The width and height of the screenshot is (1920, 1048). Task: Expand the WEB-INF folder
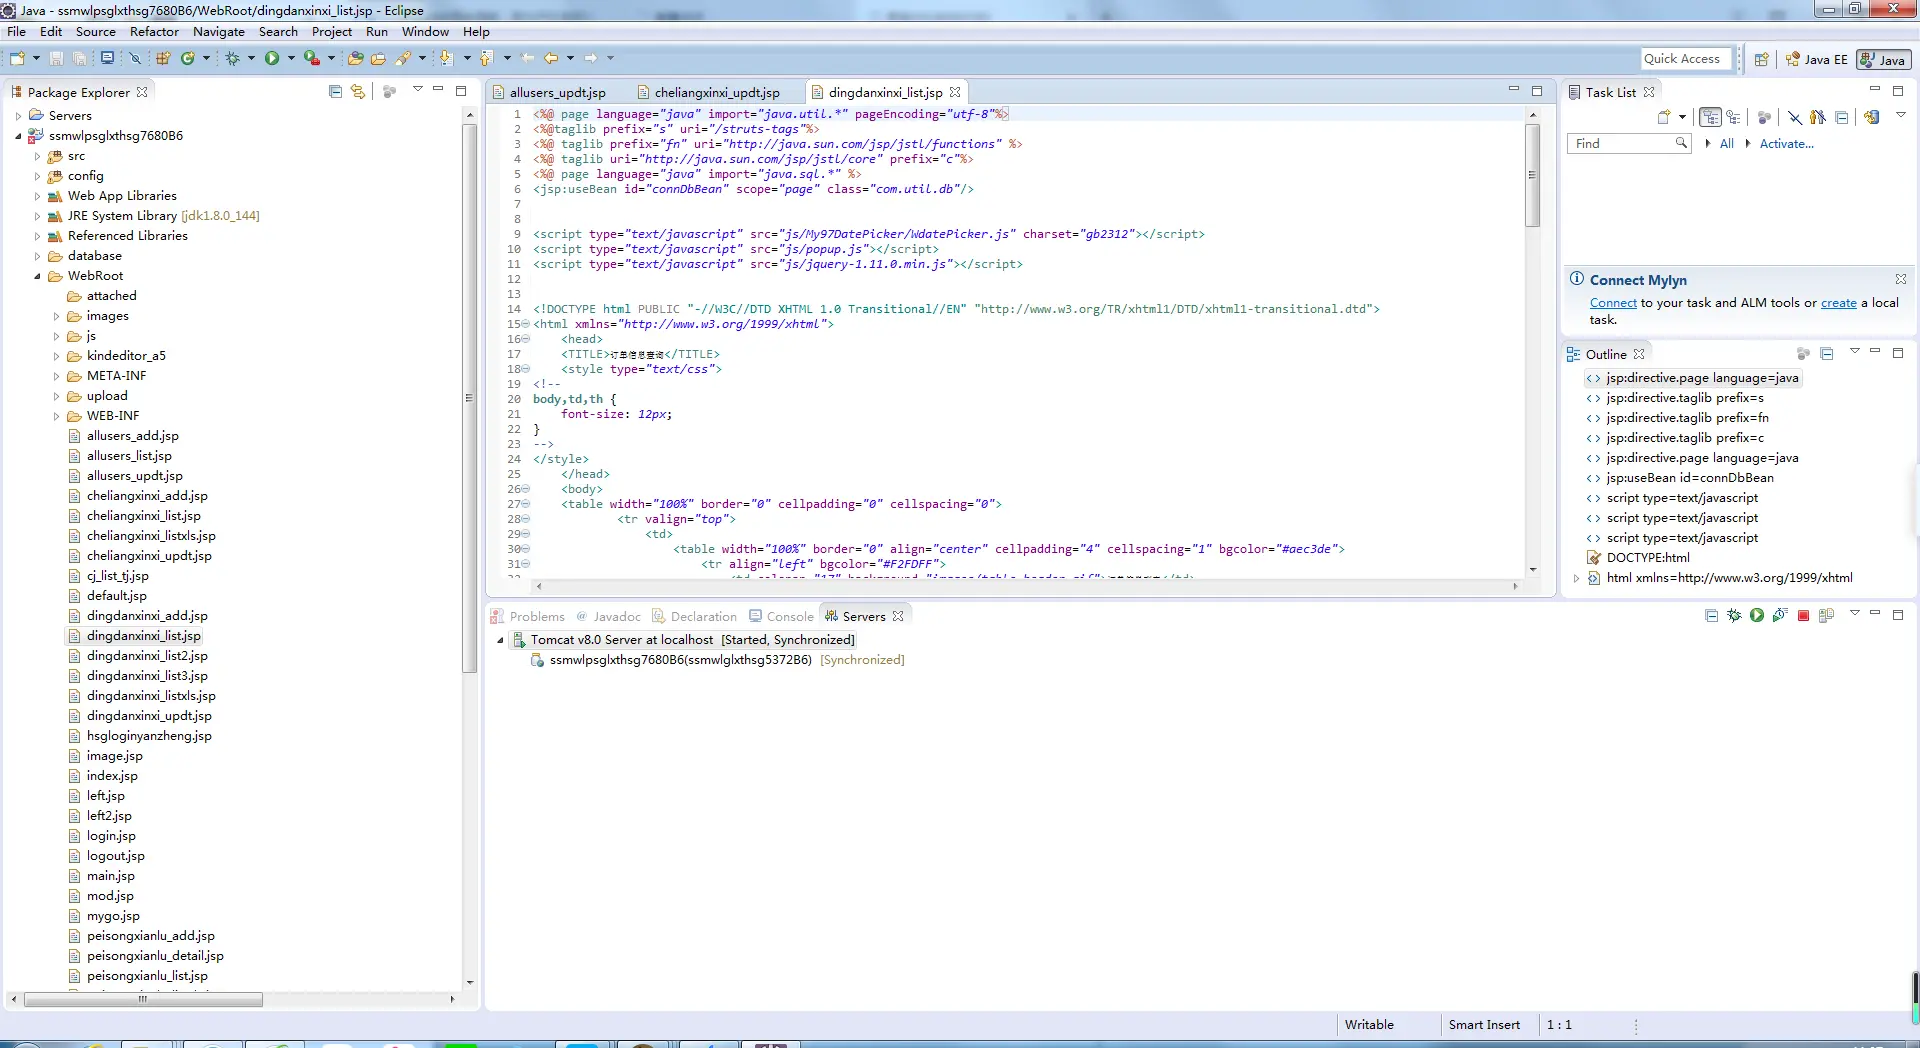[x=56, y=416]
